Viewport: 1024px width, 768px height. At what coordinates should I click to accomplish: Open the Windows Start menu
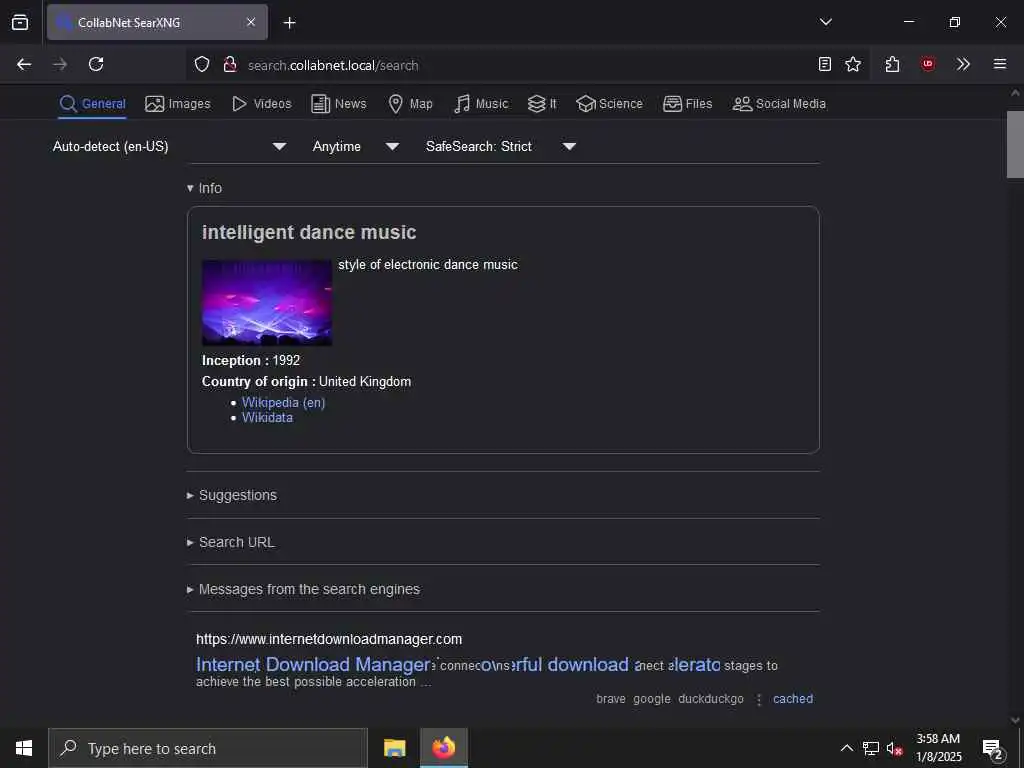(24, 748)
